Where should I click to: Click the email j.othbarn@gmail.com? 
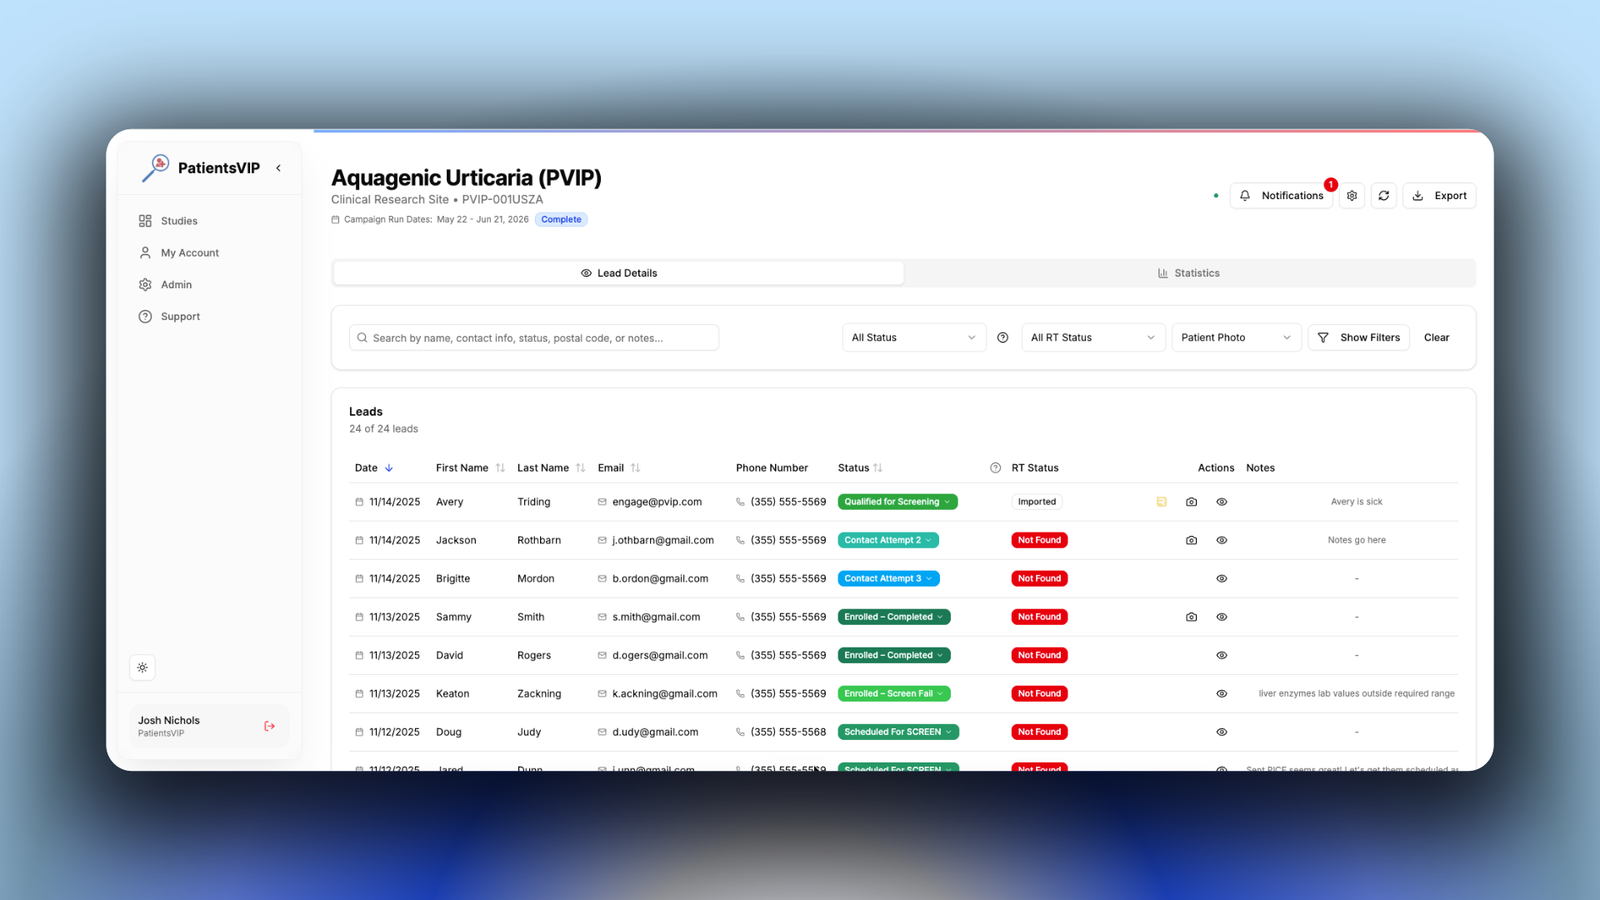pyautogui.click(x=663, y=540)
